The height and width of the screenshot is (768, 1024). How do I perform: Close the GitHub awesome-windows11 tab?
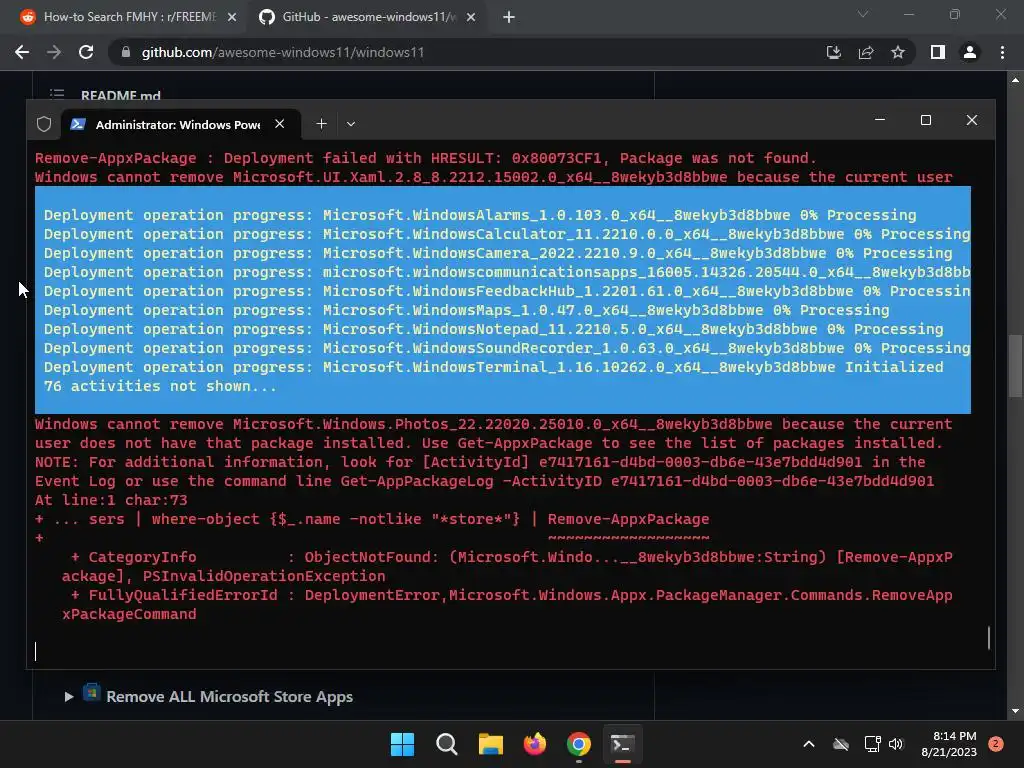click(471, 17)
